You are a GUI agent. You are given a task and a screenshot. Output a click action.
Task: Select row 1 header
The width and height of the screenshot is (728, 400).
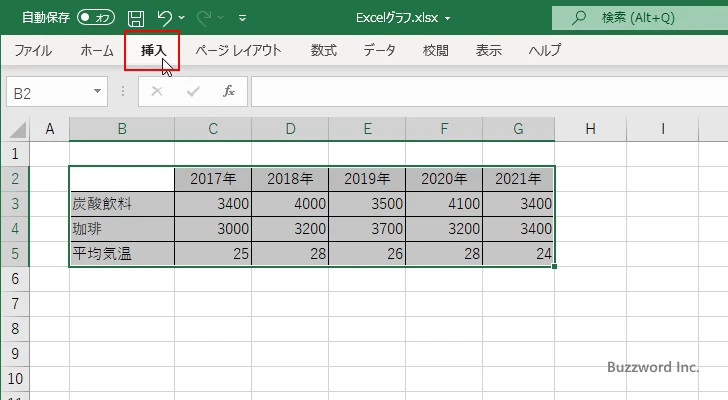(x=15, y=154)
